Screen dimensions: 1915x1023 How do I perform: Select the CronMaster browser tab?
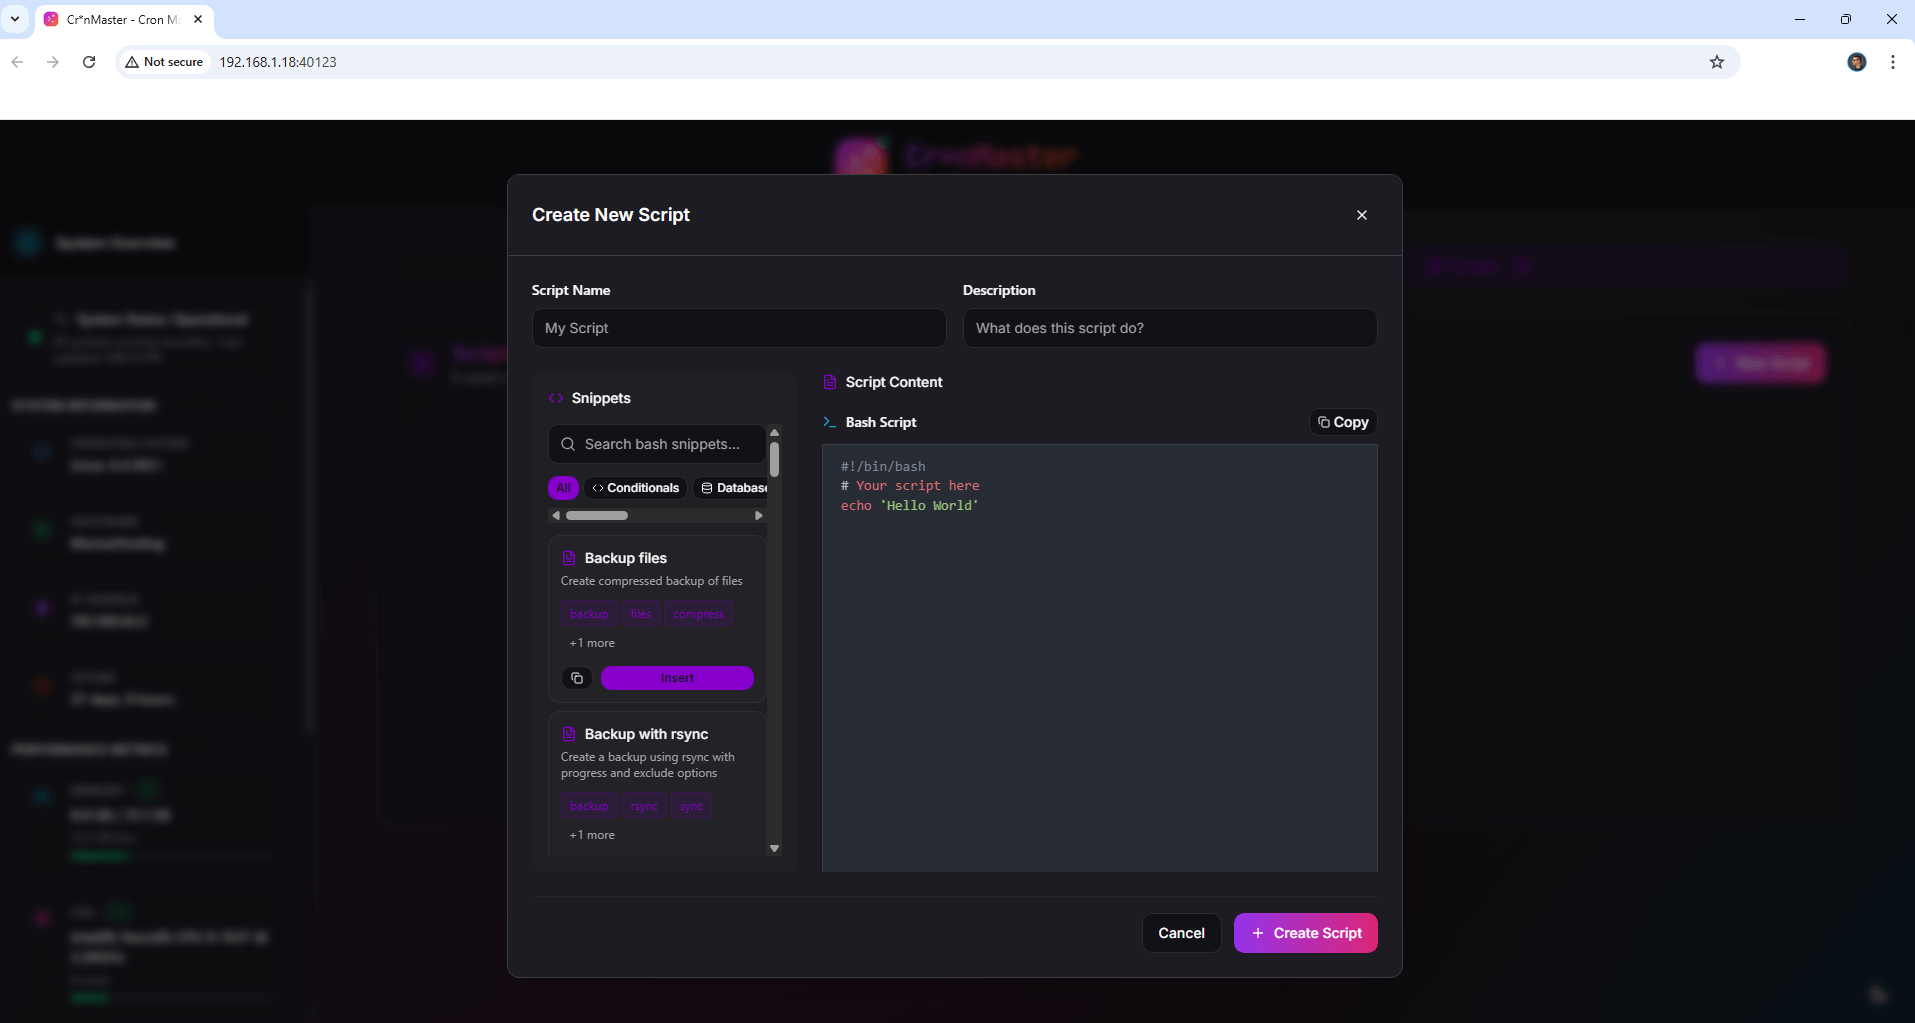tap(124, 19)
